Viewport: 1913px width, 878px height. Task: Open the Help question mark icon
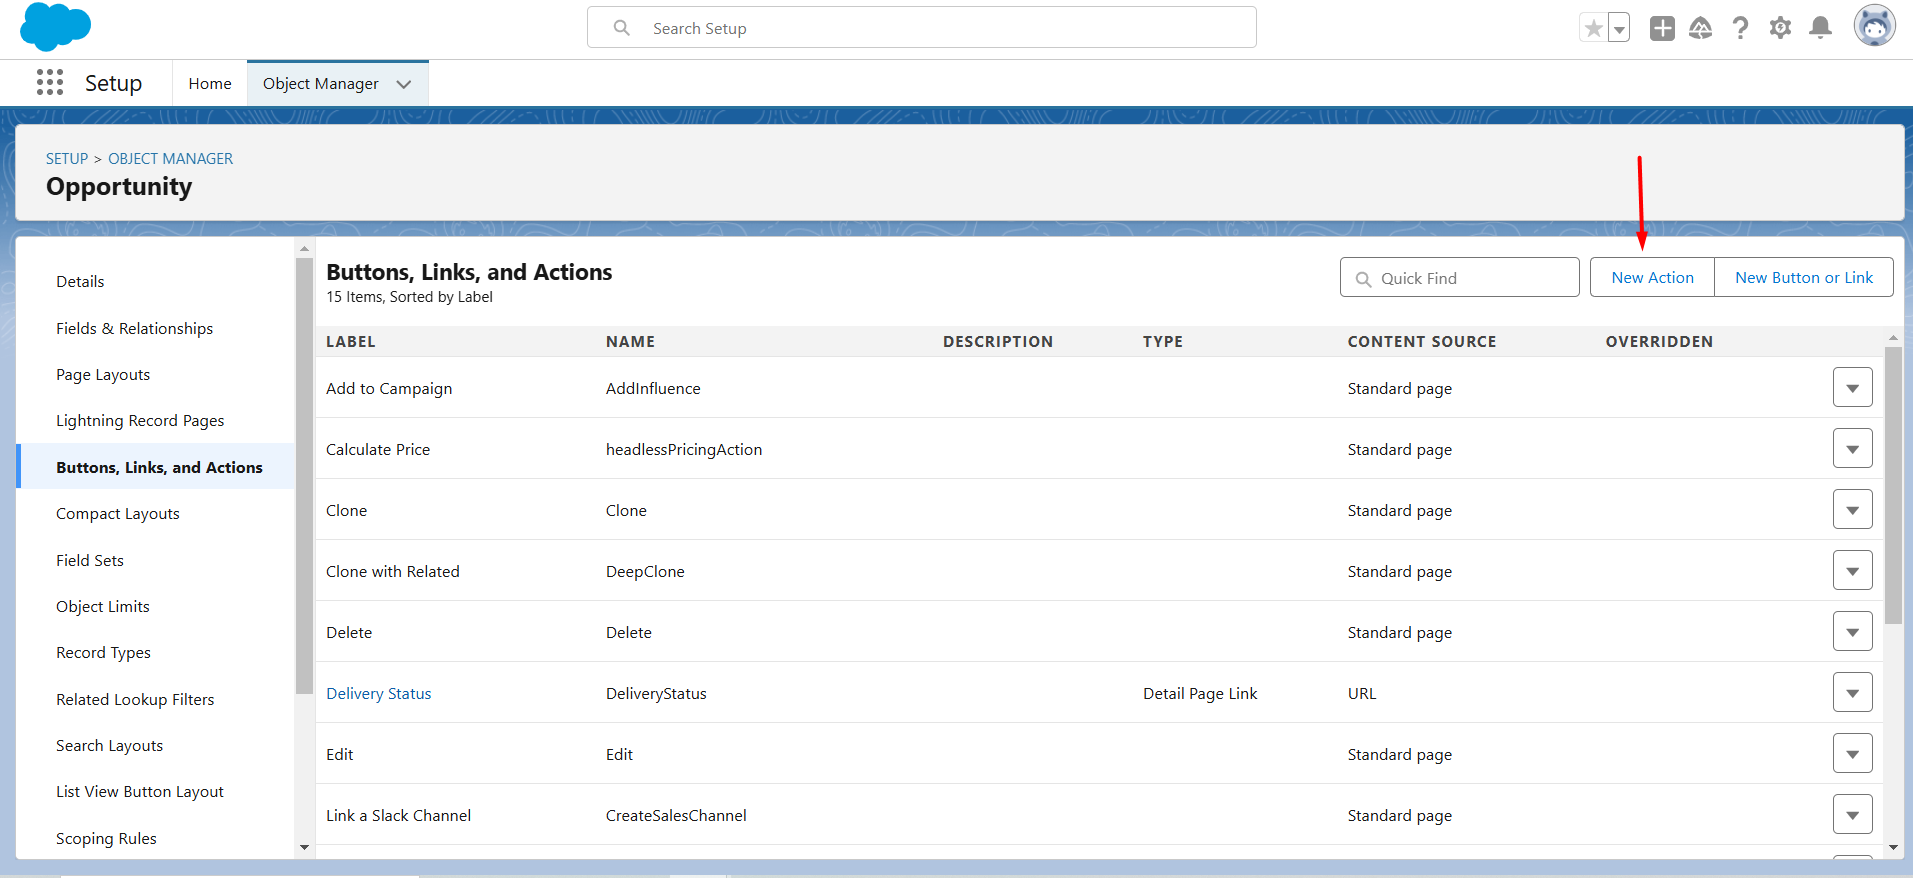[1740, 28]
